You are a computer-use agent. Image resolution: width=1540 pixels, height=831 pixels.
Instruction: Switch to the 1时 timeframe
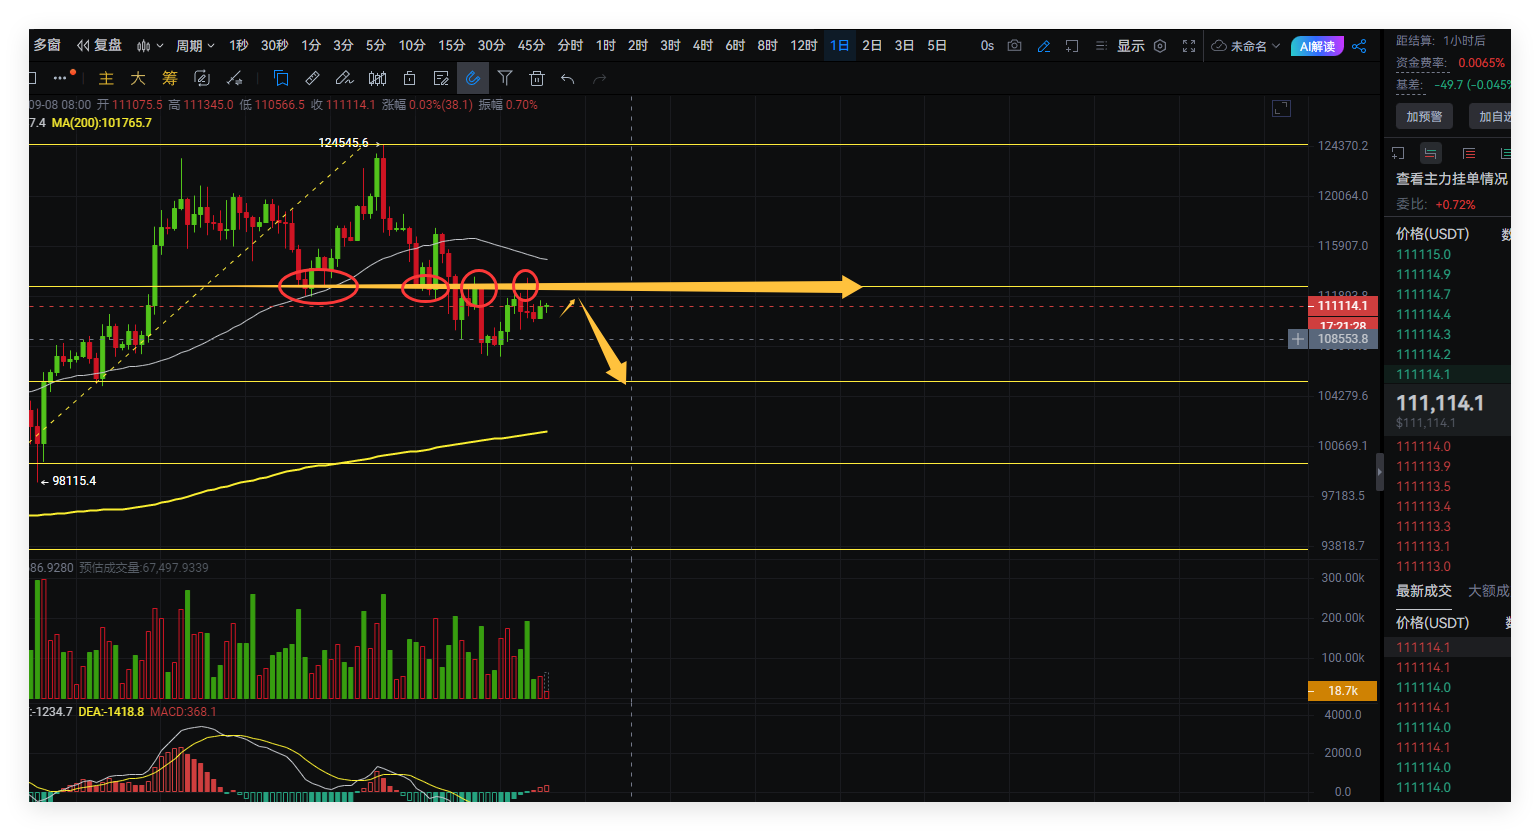click(x=606, y=46)
